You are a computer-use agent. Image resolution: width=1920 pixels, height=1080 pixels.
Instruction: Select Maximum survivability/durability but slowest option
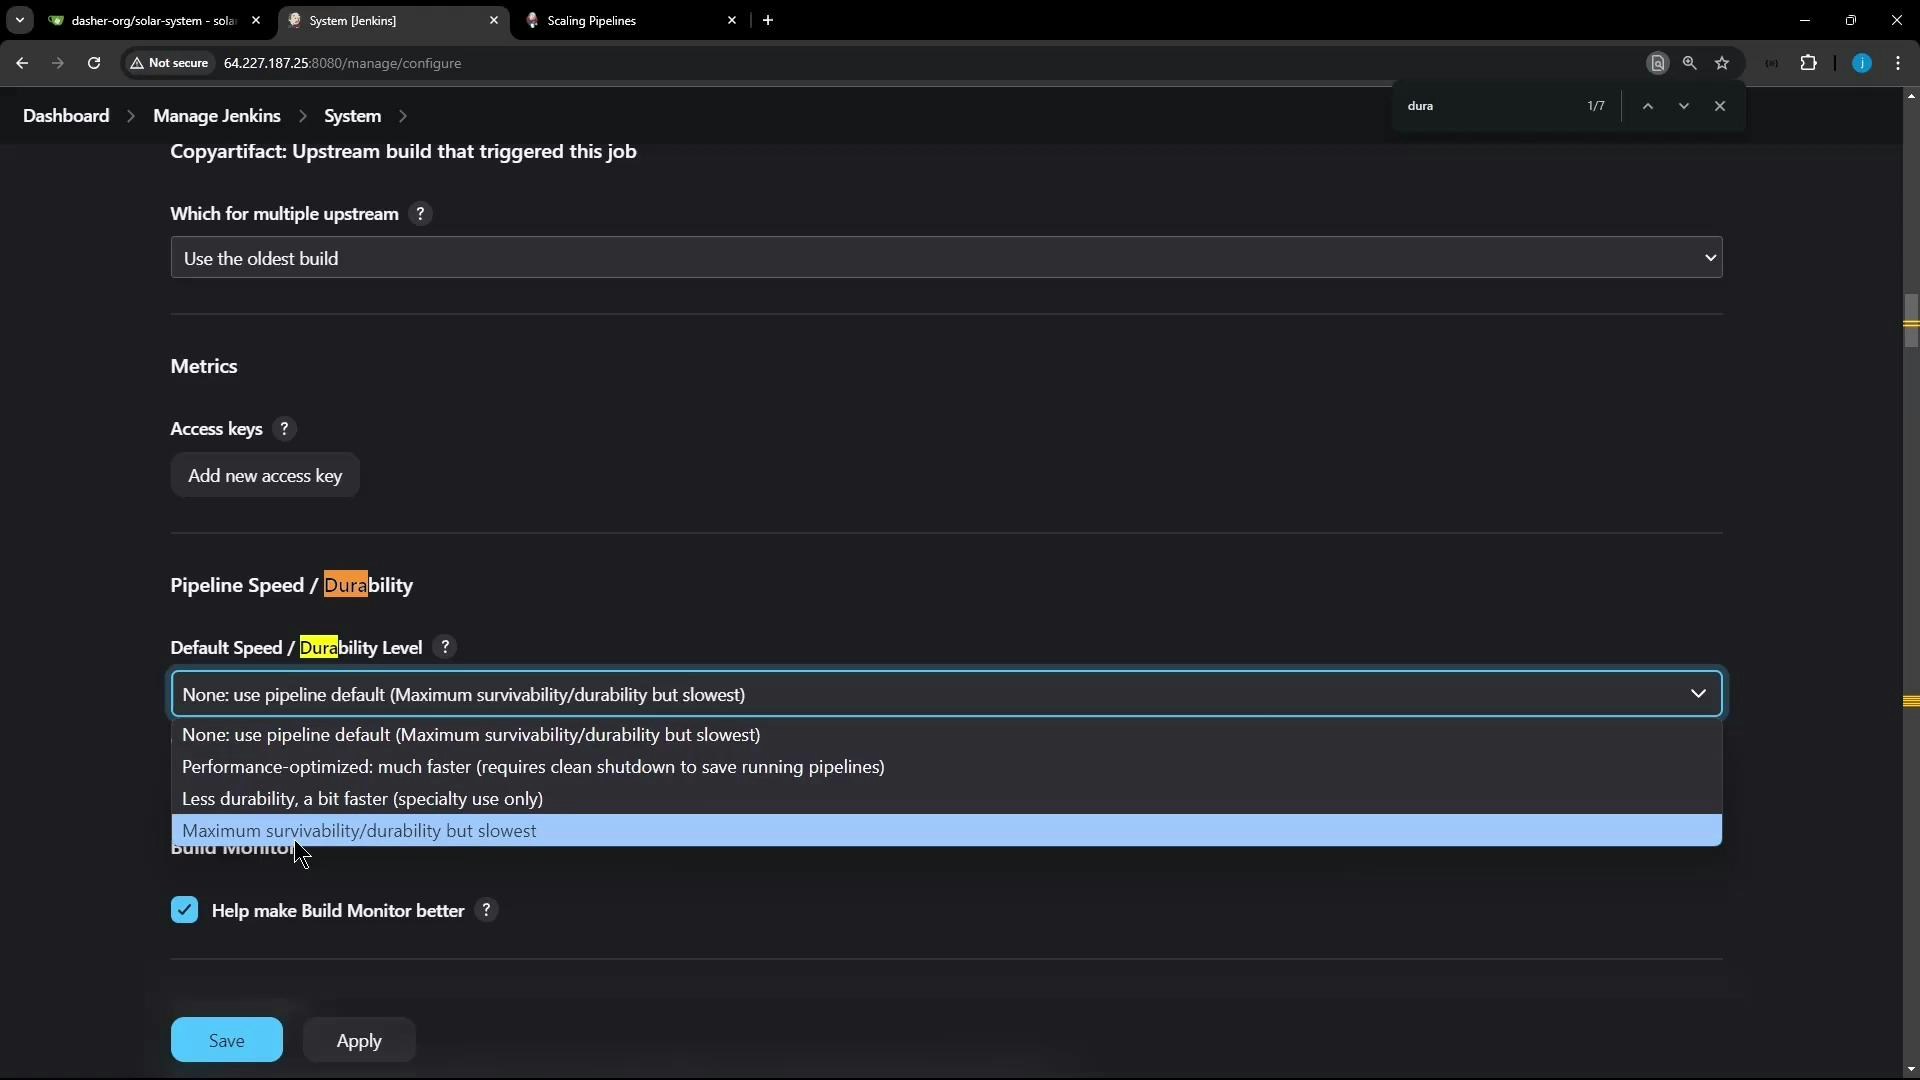pos(360,830)
